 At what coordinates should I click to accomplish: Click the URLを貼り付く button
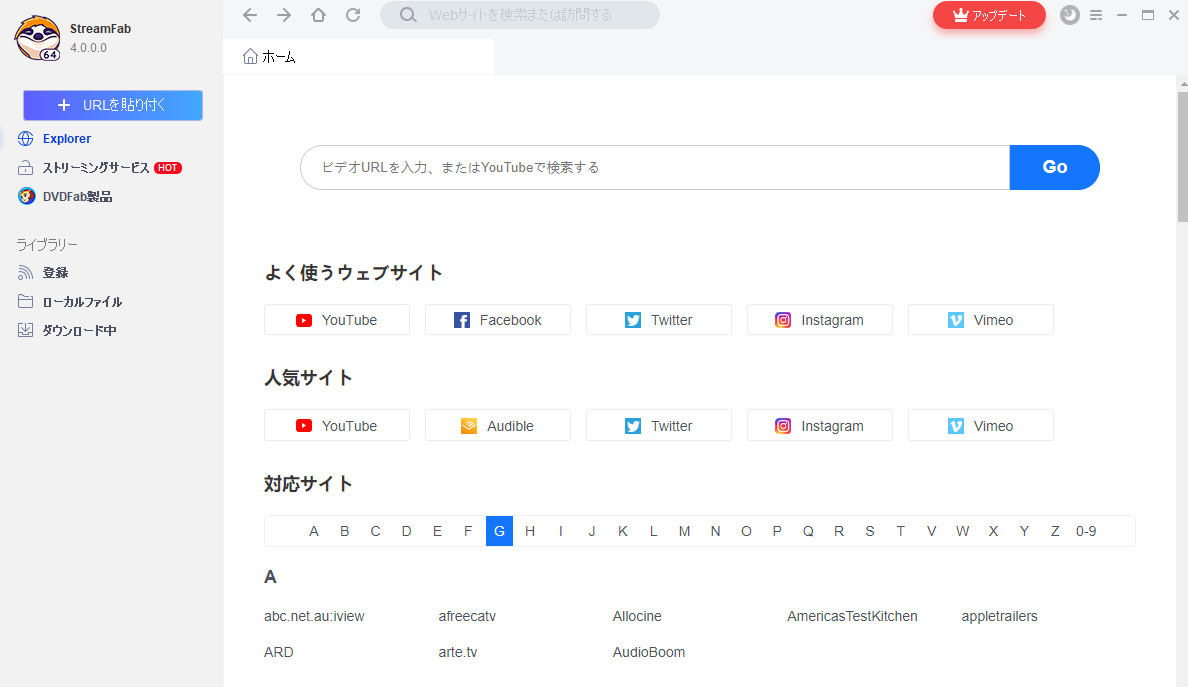(x=113, y=105)
